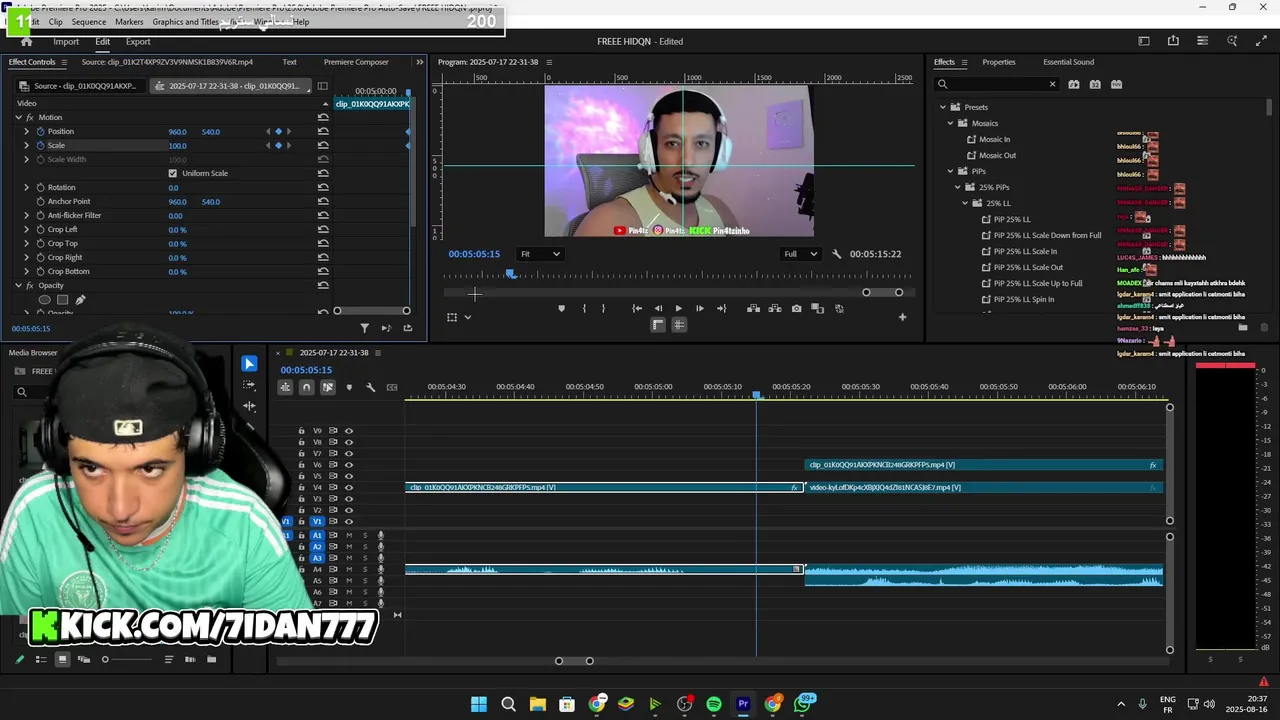Open Timeline display settings wrench
Image resolution: width=1280 pixels, height=720 pixels.
(370, 387)
